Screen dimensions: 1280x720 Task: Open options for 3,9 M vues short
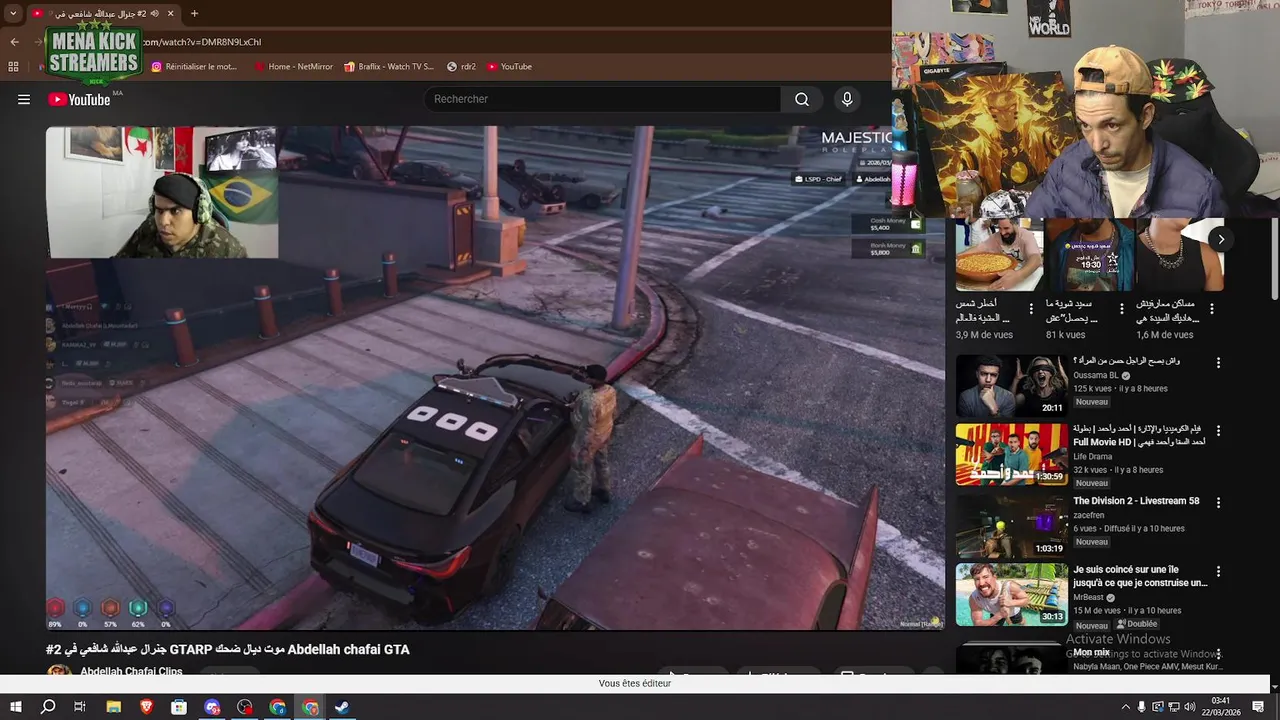tap(1031, 309)
